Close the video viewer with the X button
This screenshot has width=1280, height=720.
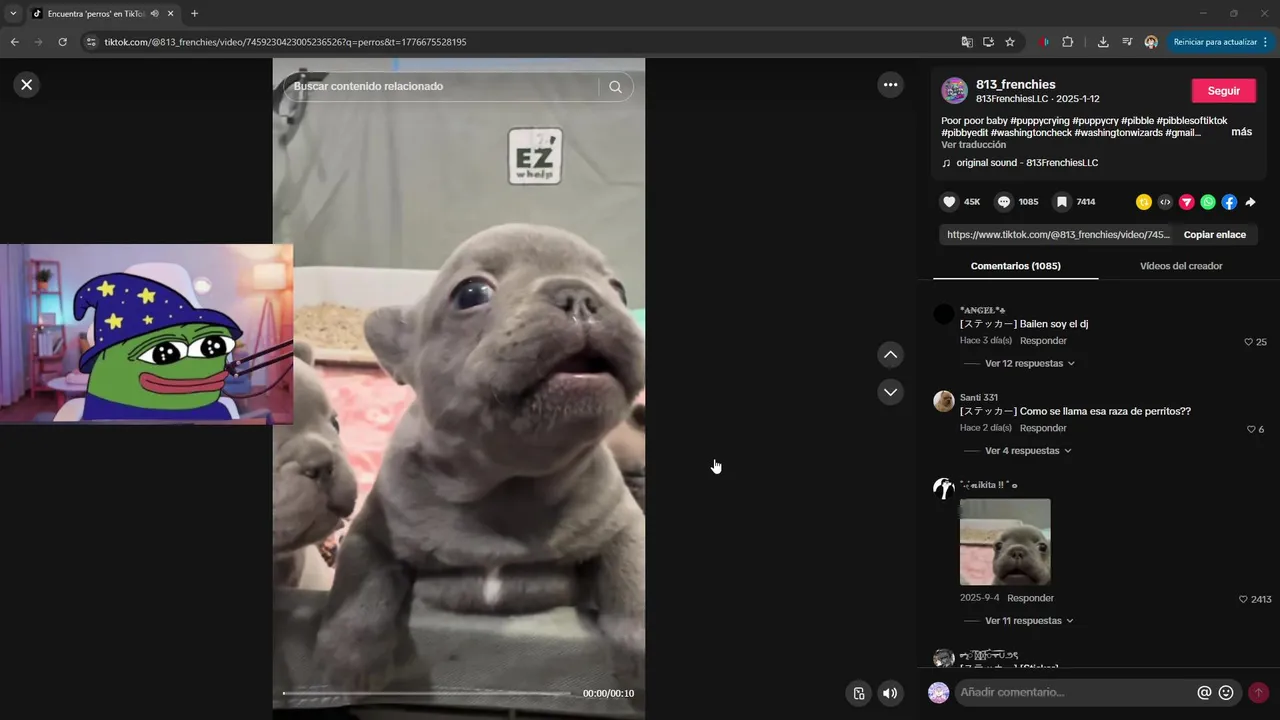(x=27, y=85)
